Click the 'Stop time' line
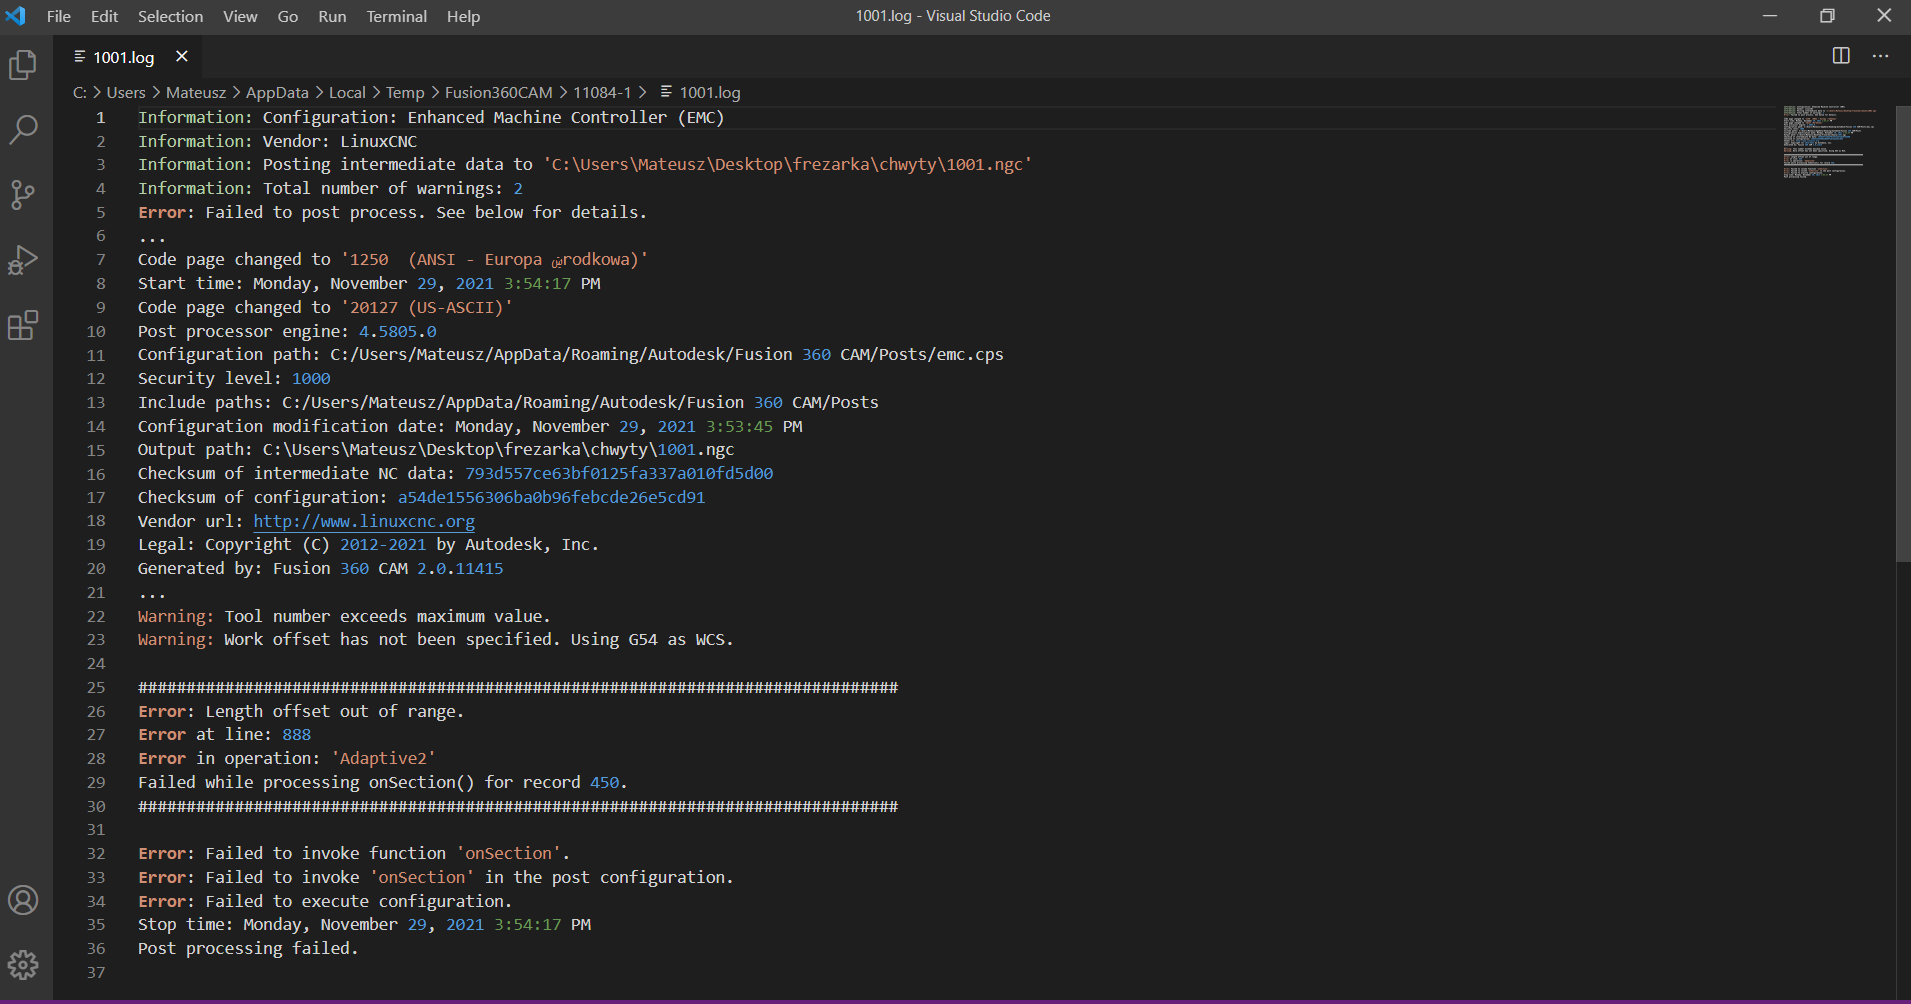This screenshot has width=1911, height=1004. [x=364, y=924]
